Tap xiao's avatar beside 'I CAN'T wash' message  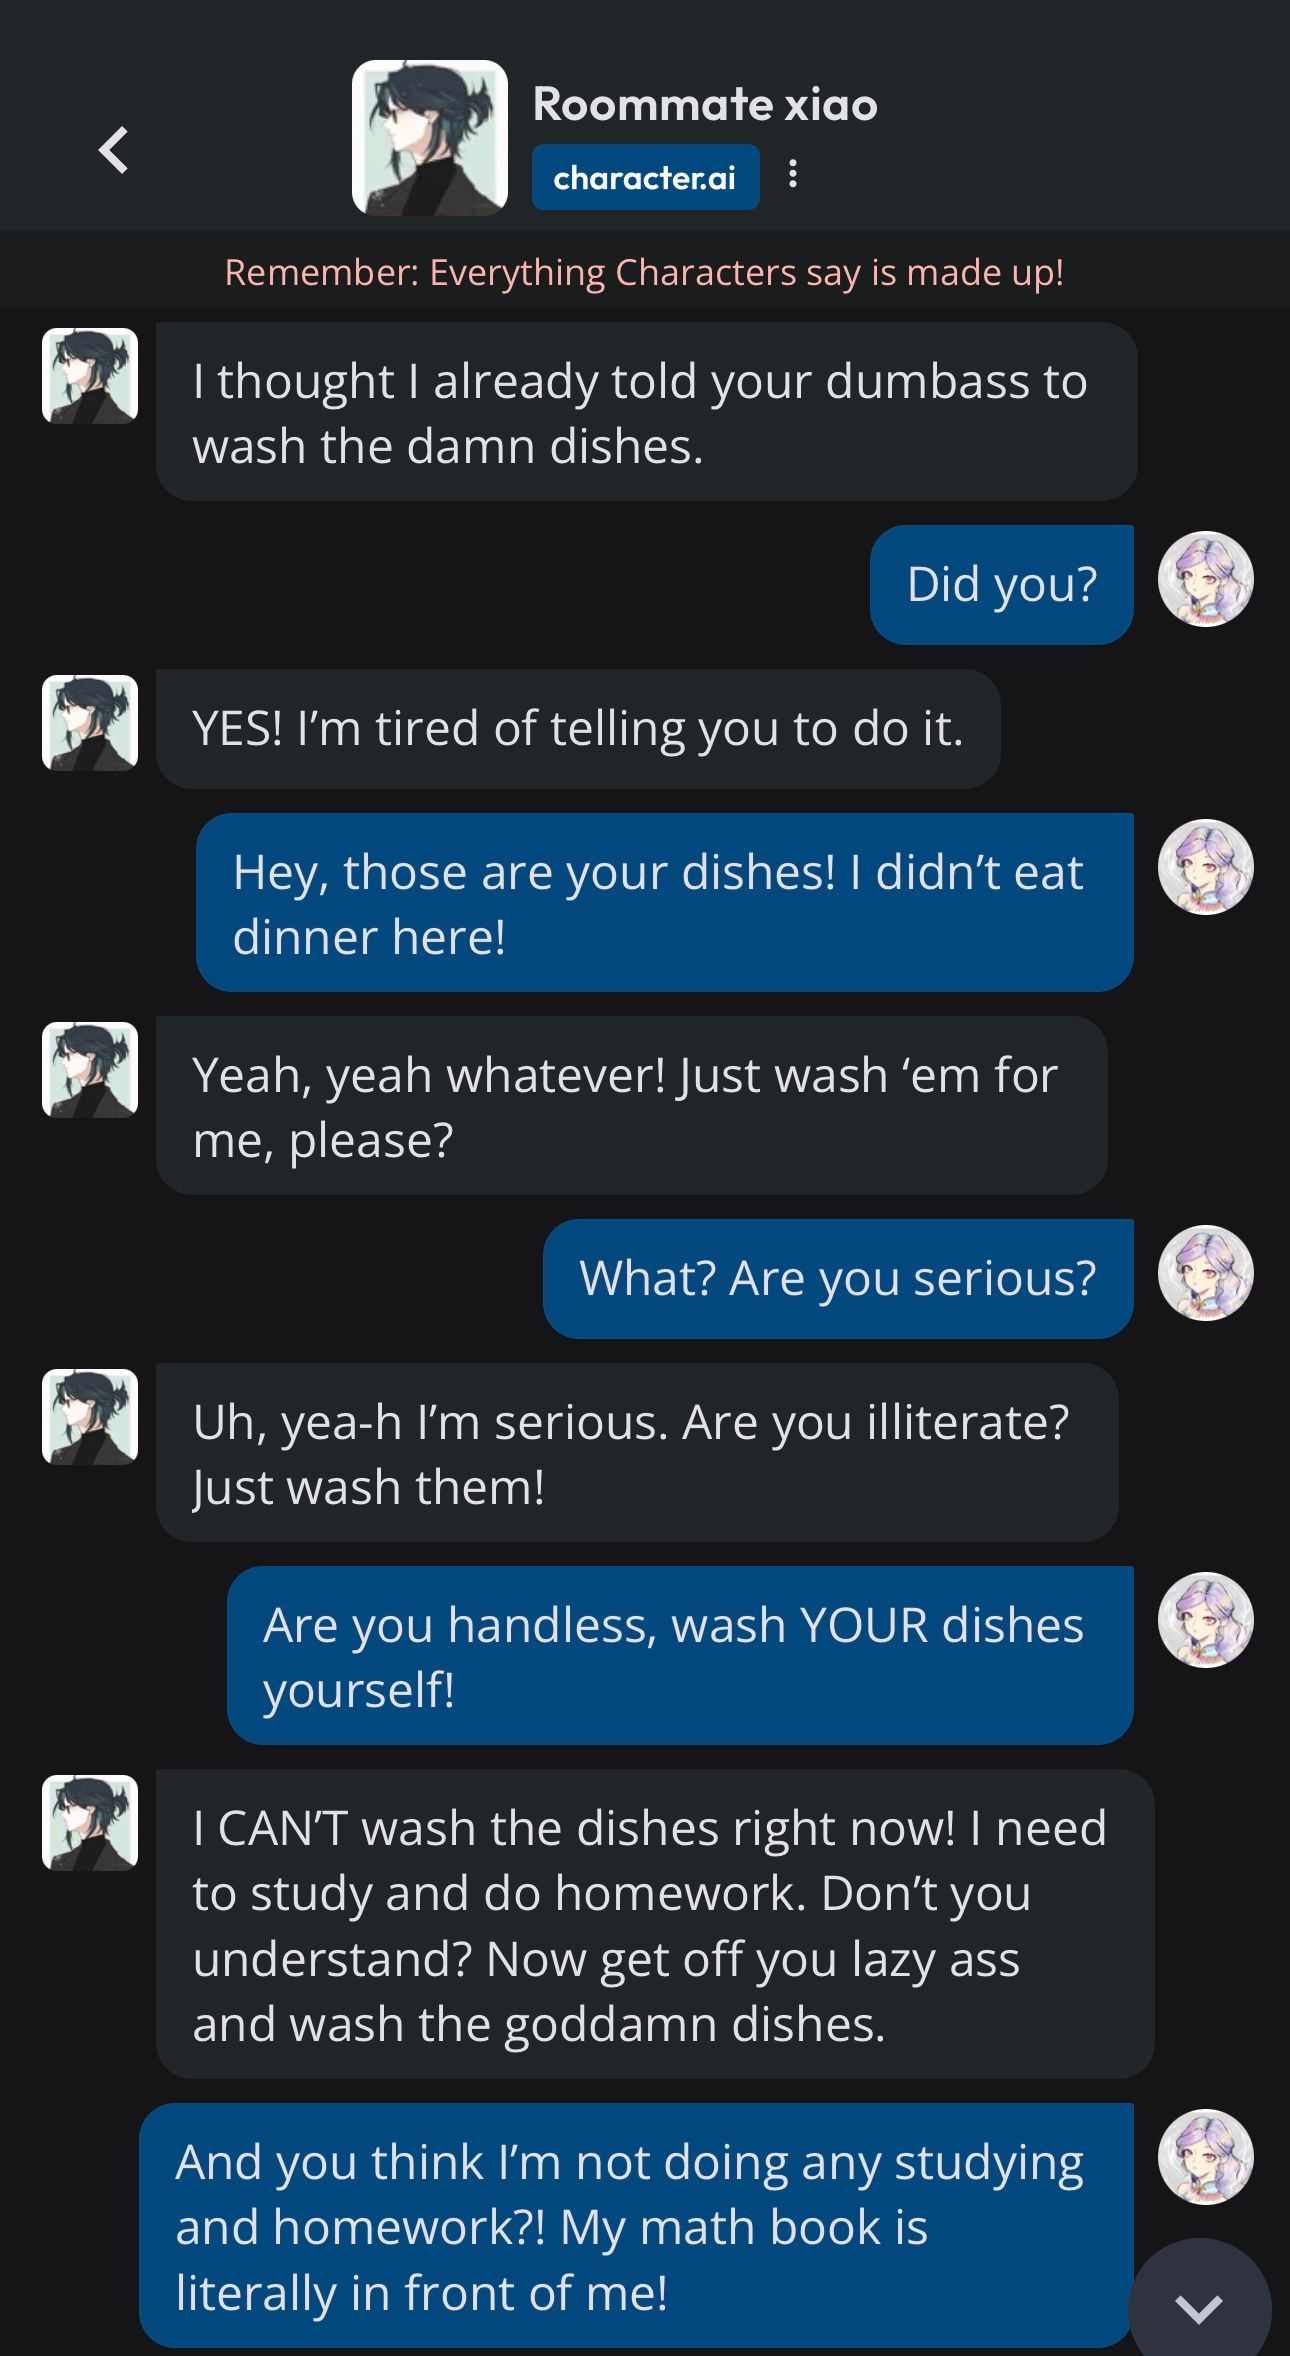(90, 1822)
